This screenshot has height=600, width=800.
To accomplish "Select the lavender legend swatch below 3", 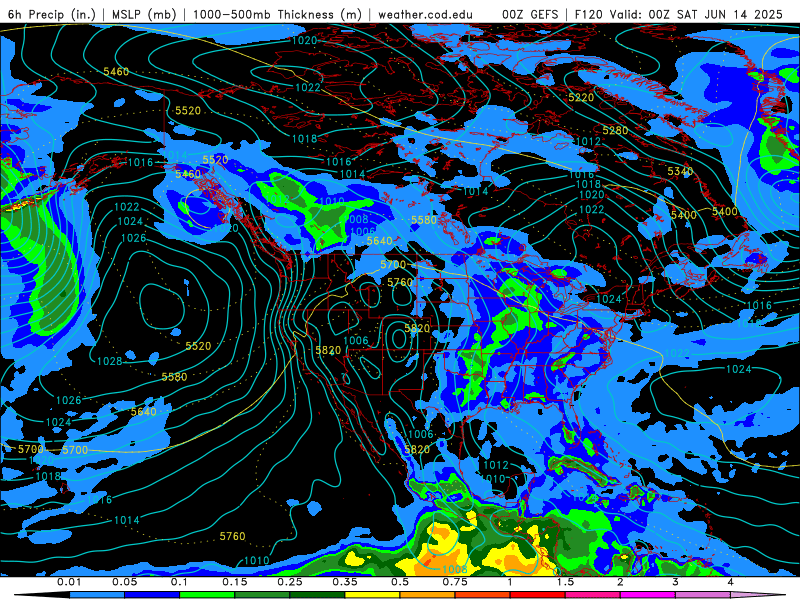I will pos(703,595).
